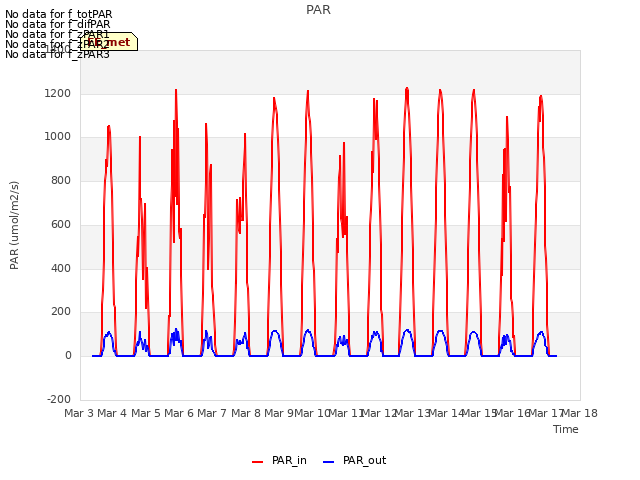Click the -200 y-axis tick label

coord(59,399)
